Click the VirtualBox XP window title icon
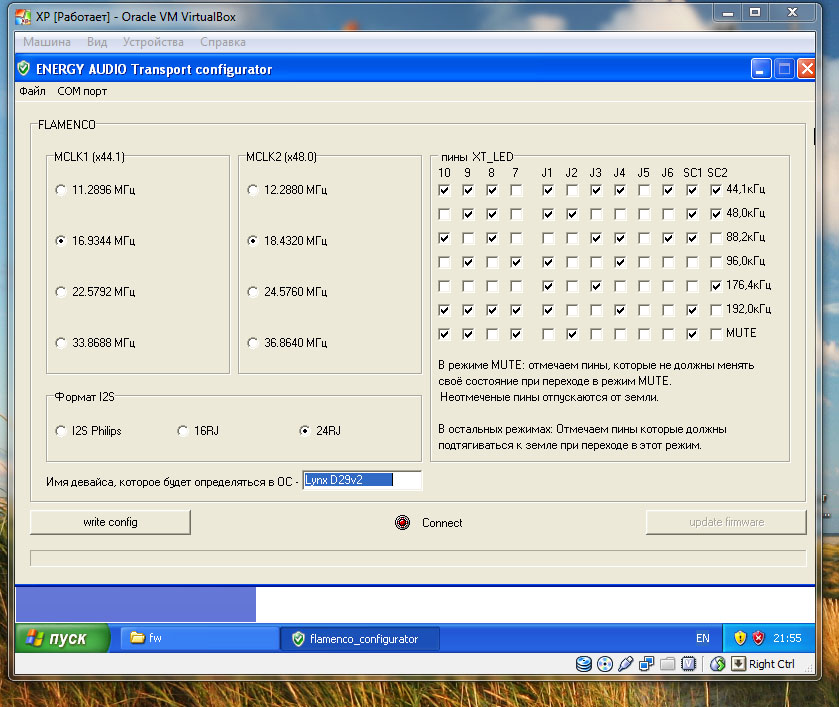This screenshot has height=707, width=839. tap(23, 17)
